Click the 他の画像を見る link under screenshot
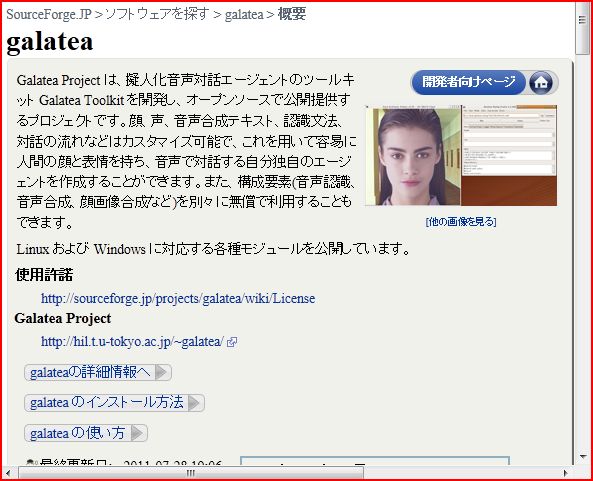This screenshot has width=593, height=481. 461,222
